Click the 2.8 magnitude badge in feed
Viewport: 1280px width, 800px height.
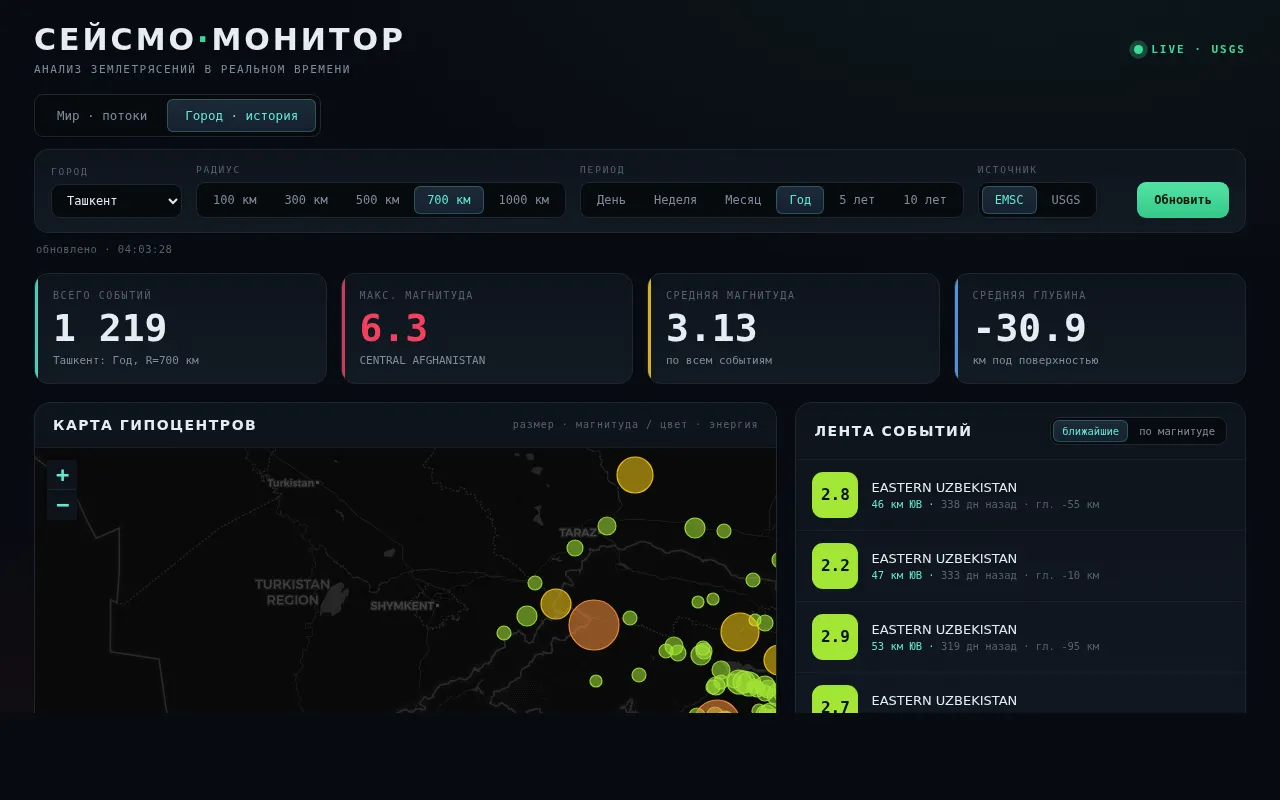(835, 495)
